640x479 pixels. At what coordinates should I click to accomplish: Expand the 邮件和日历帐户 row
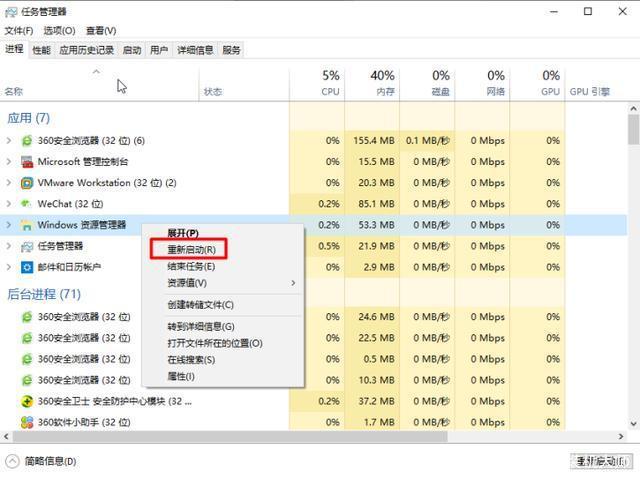[x=9, y=267]
